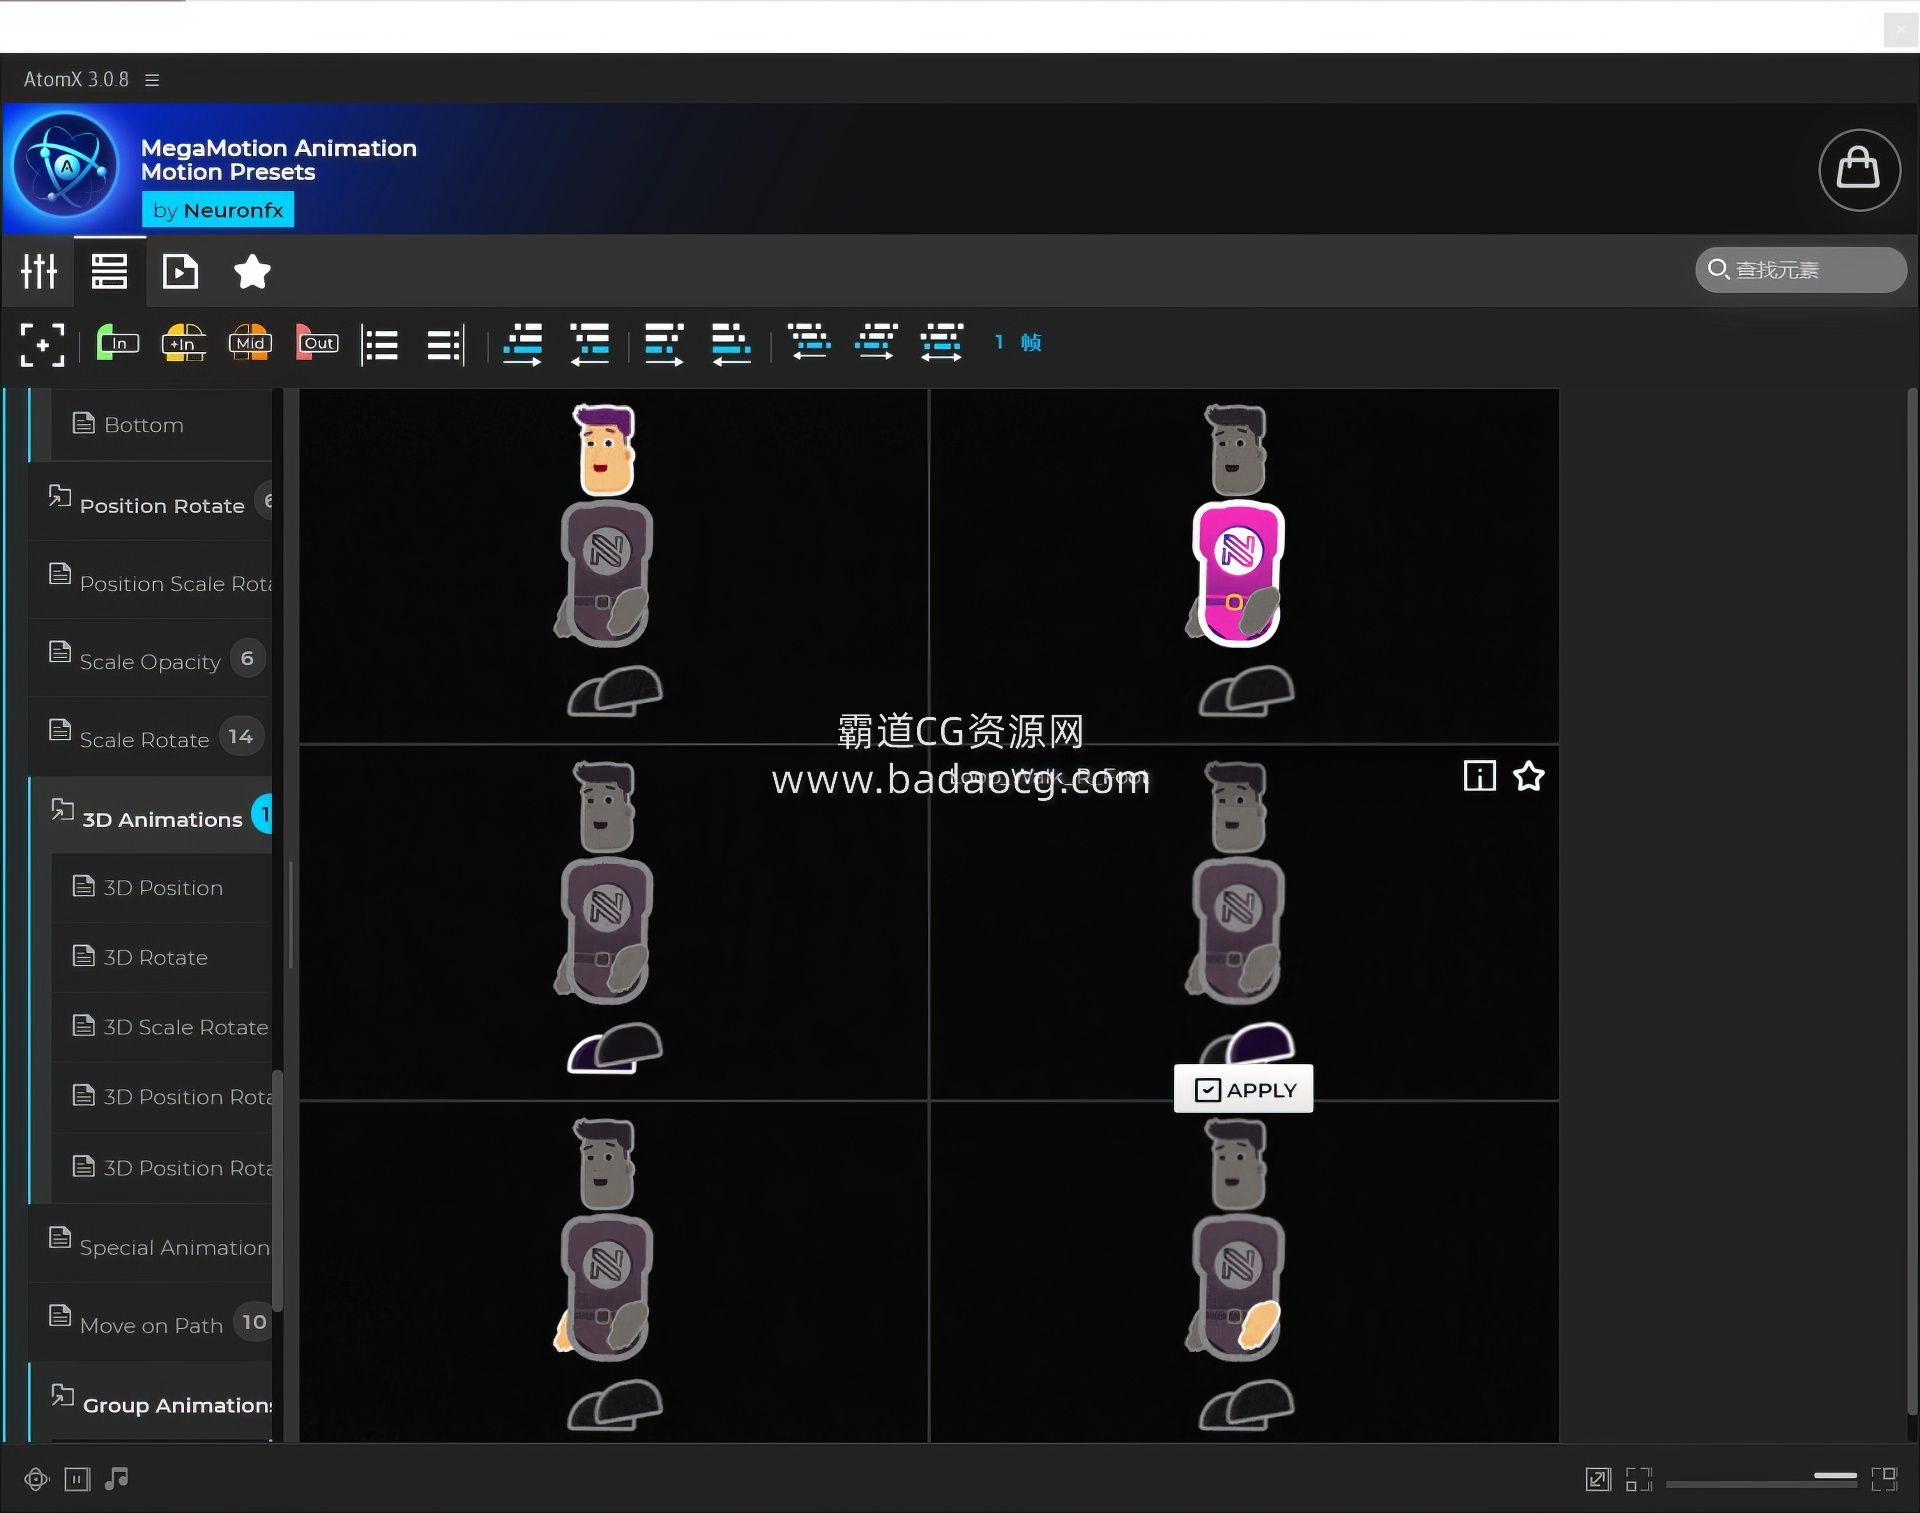
Task: Favorite the hovered preset with star
Action: (x=1528, y=776)
